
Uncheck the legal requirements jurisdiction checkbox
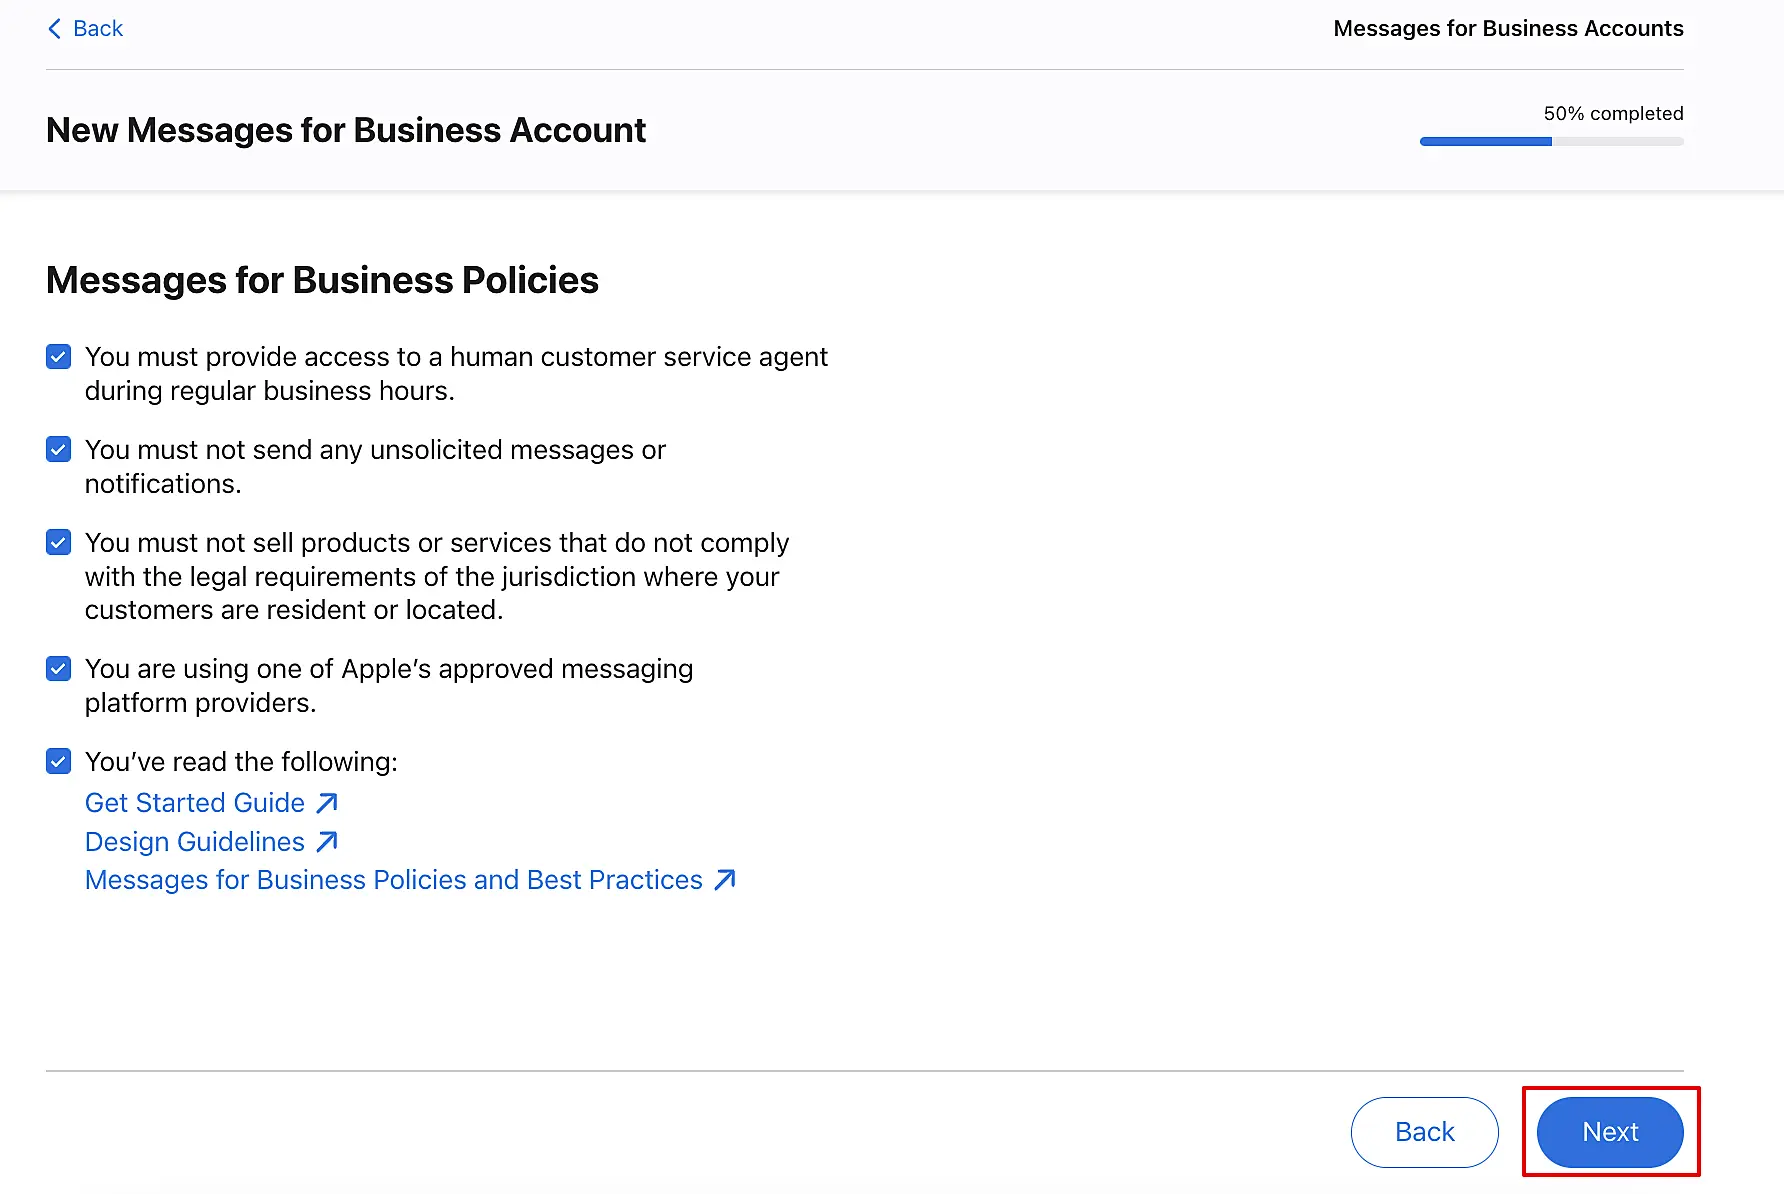(x=59, y=543)
